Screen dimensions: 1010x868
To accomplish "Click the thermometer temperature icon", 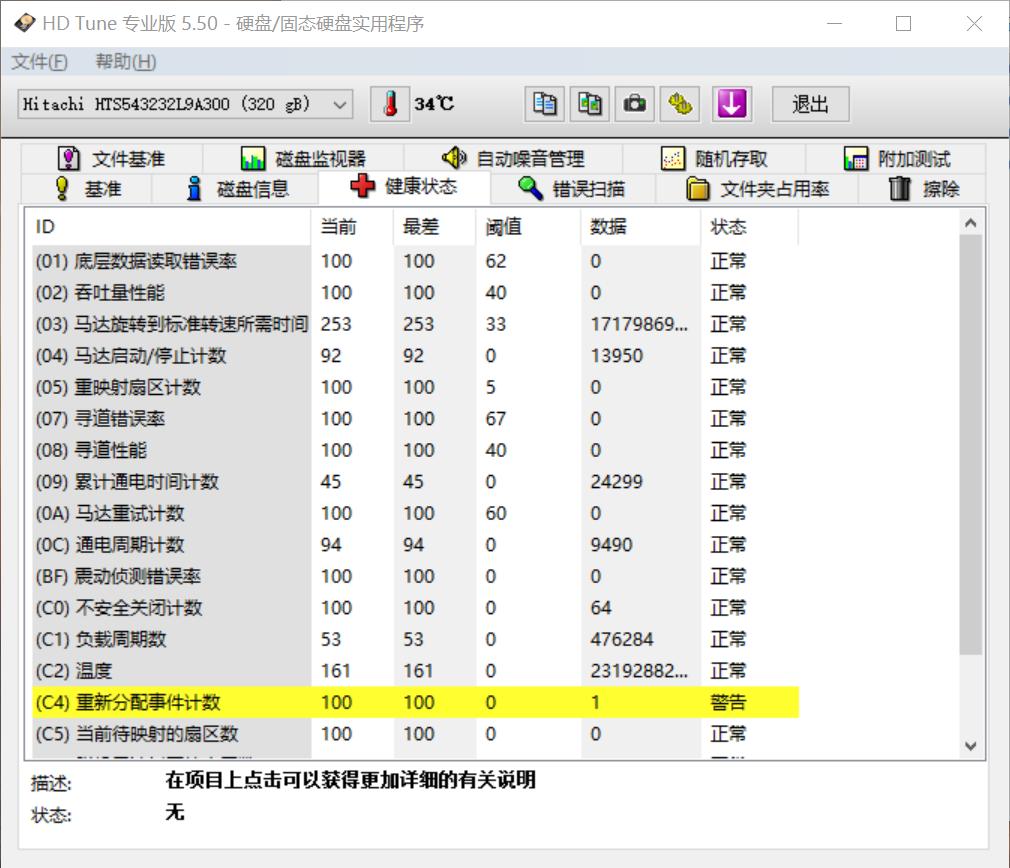I will click(390, 104).
